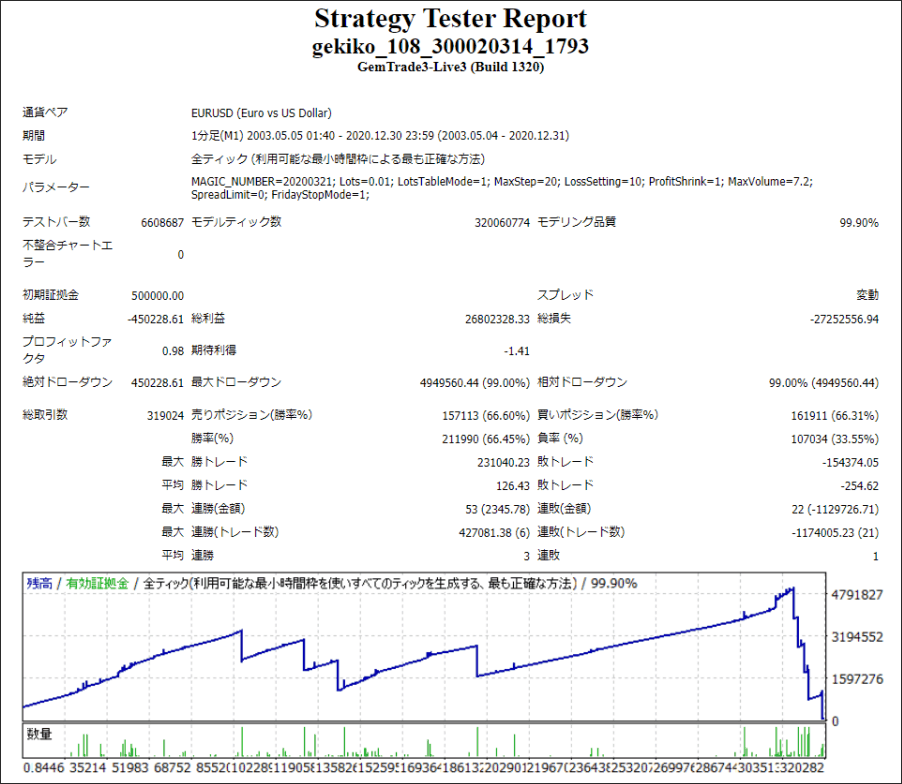Click the -27252556.94 gross loss value
The image size is (902, 784).
pyautogui.click(x=844, y=319)
